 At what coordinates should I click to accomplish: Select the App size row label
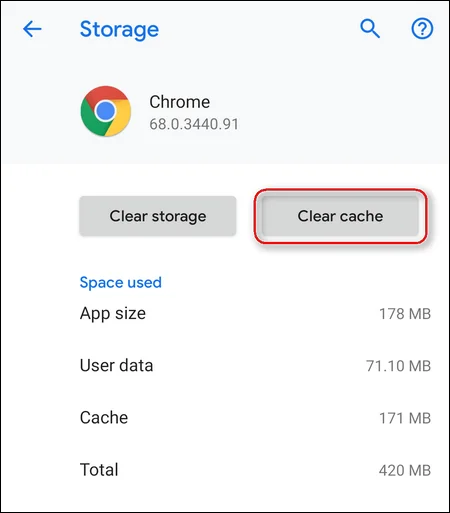113,314
